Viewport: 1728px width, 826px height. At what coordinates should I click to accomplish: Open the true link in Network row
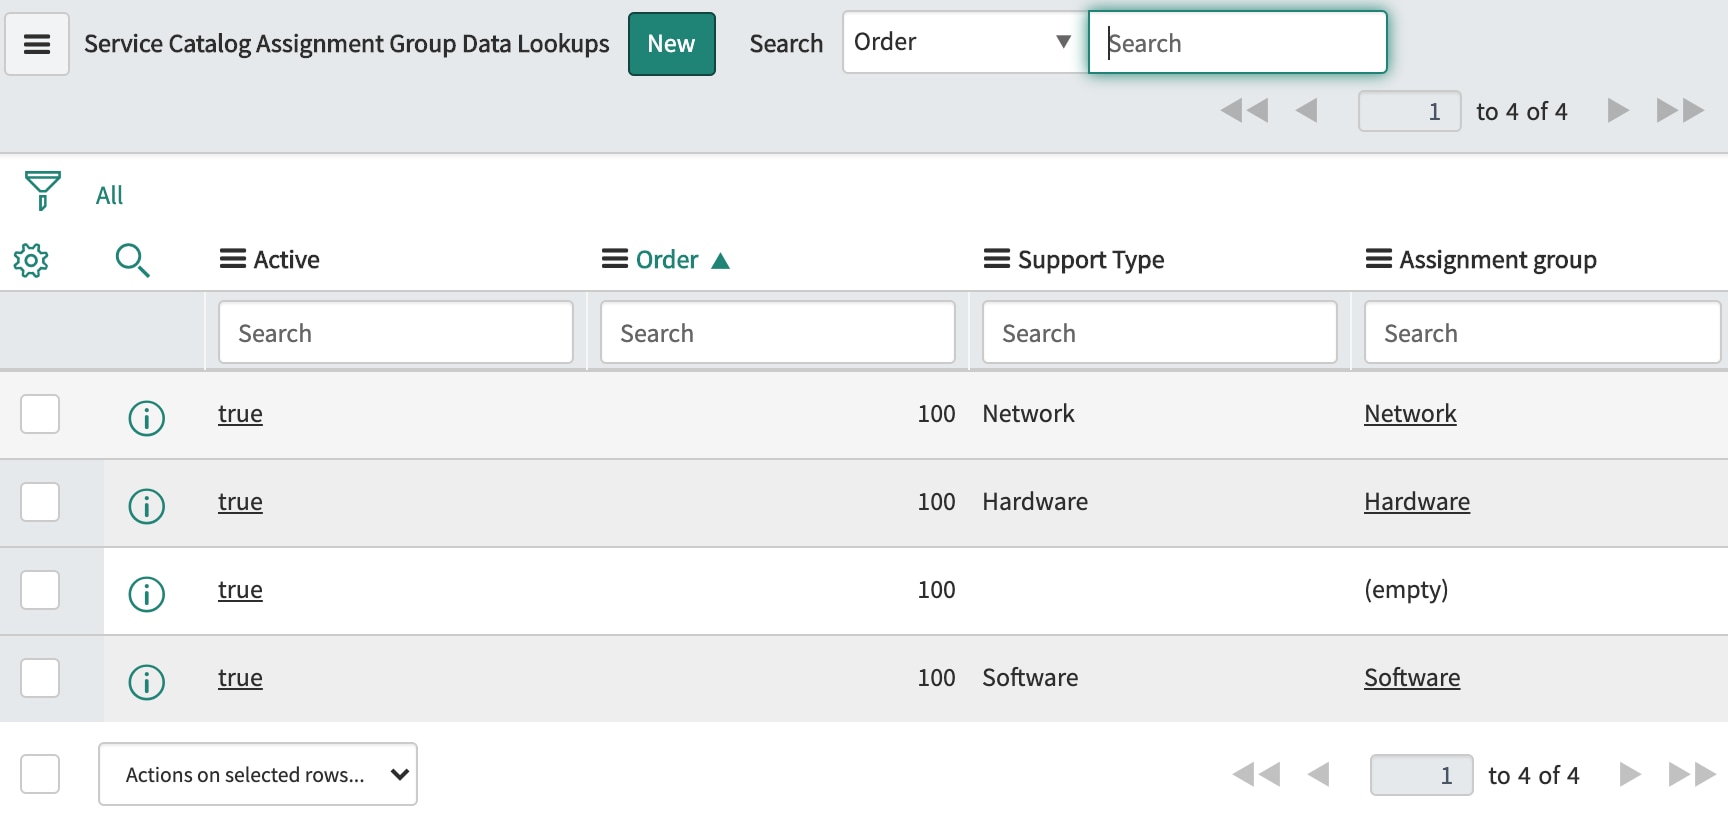(240, 414)
